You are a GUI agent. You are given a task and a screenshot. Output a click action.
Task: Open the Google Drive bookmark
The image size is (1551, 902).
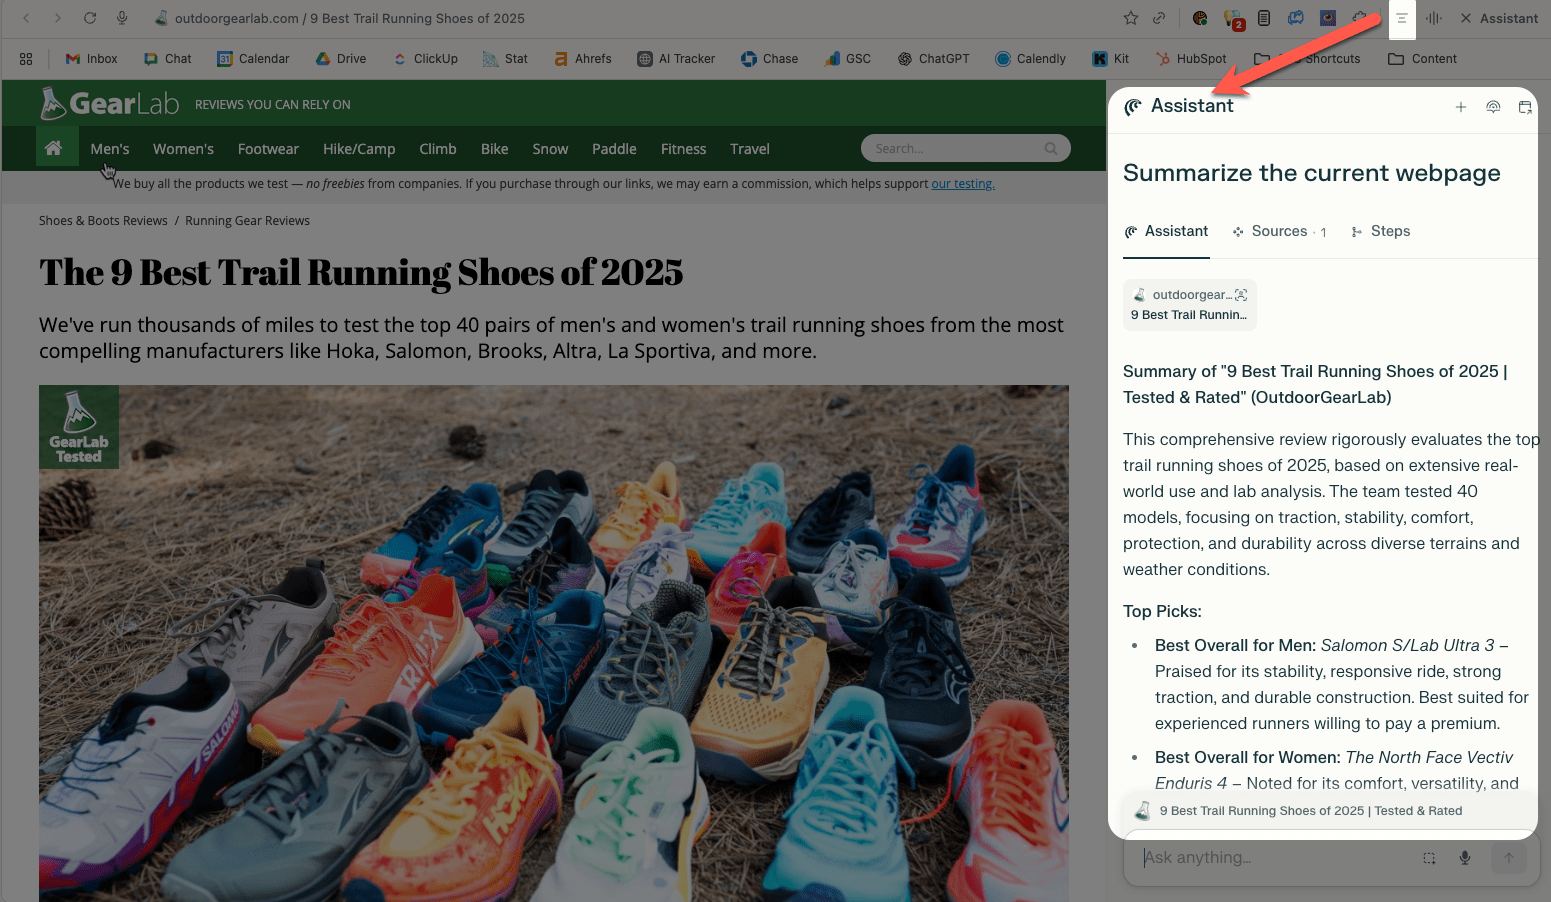(x=340, y=59)
